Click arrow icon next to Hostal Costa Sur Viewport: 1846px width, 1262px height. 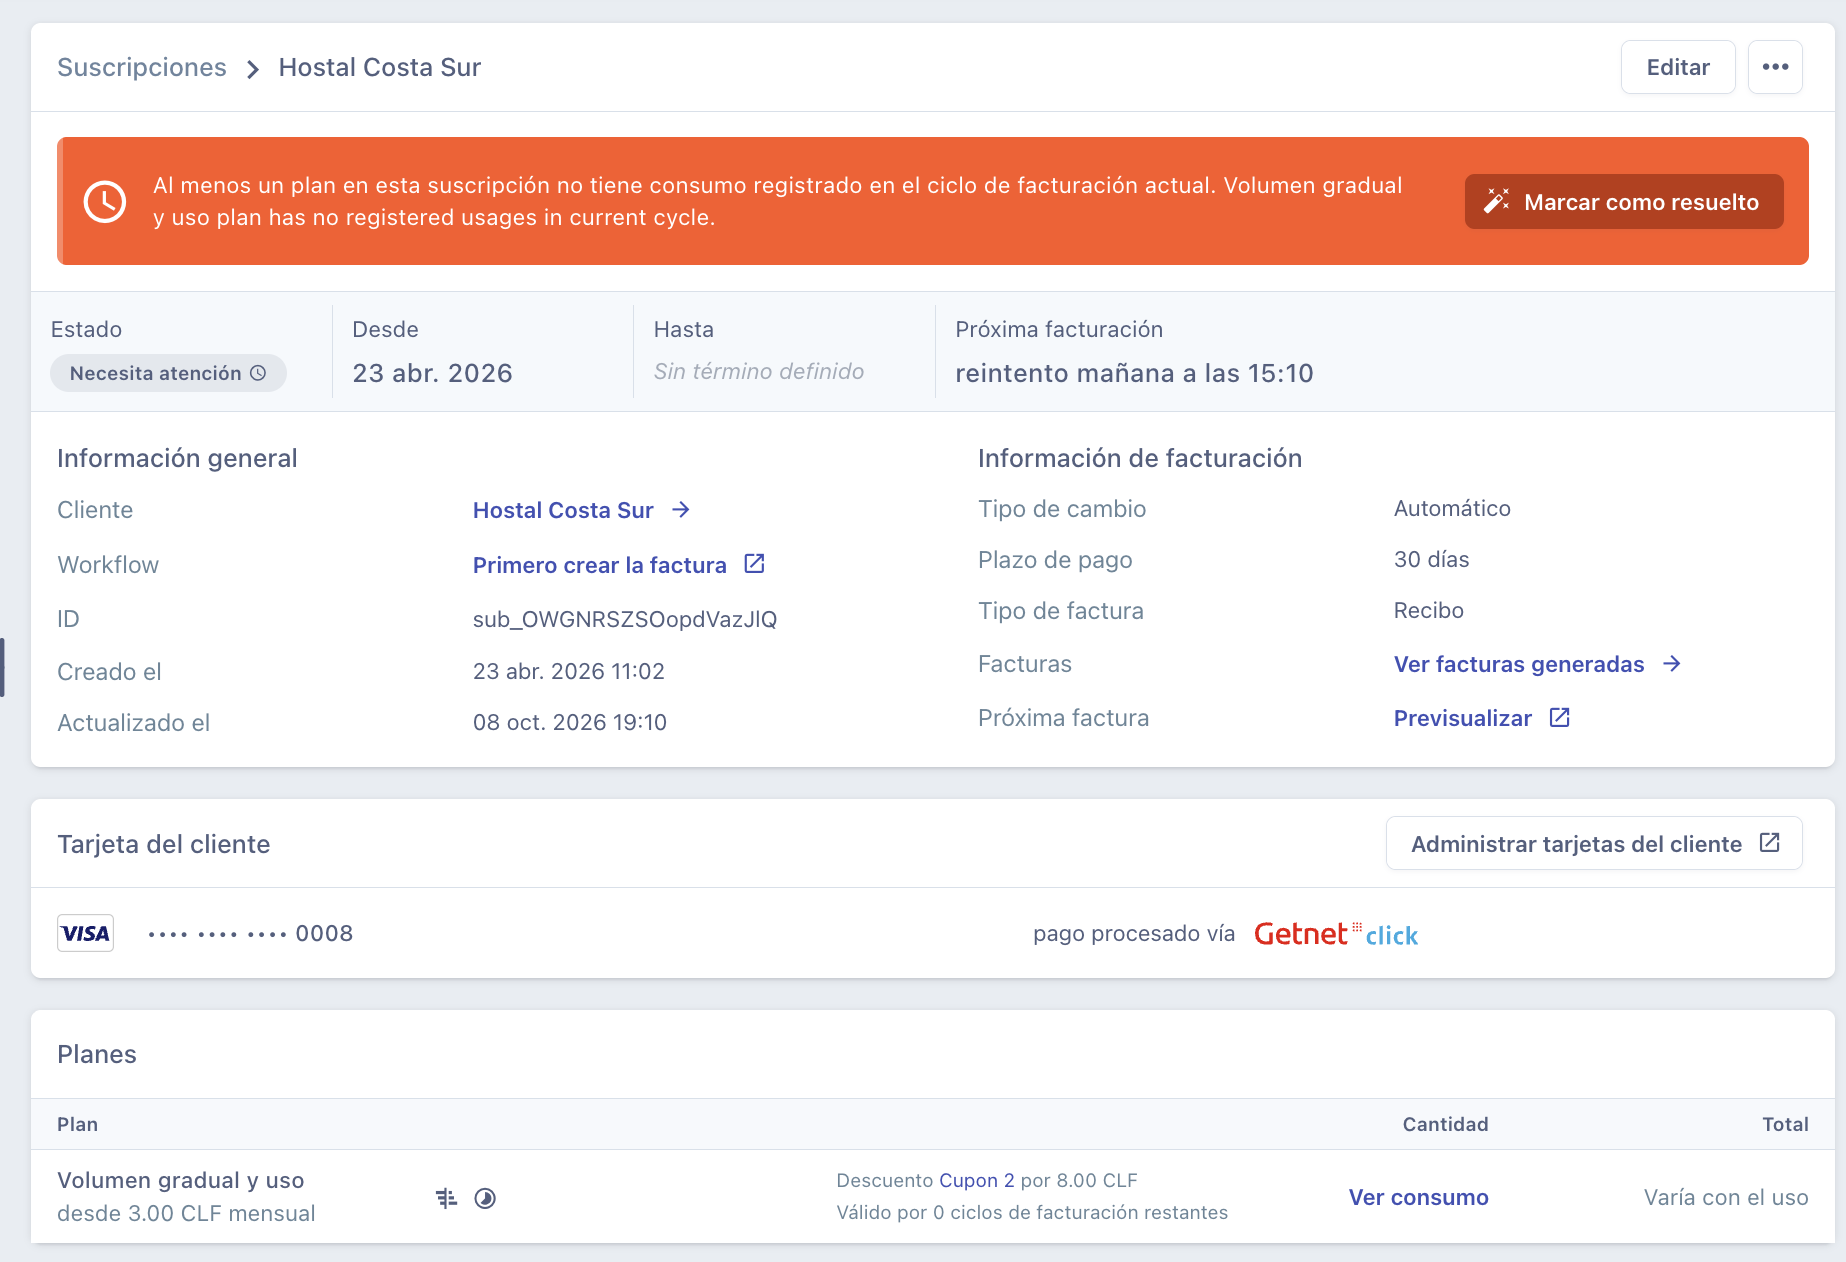coord(681,510)
